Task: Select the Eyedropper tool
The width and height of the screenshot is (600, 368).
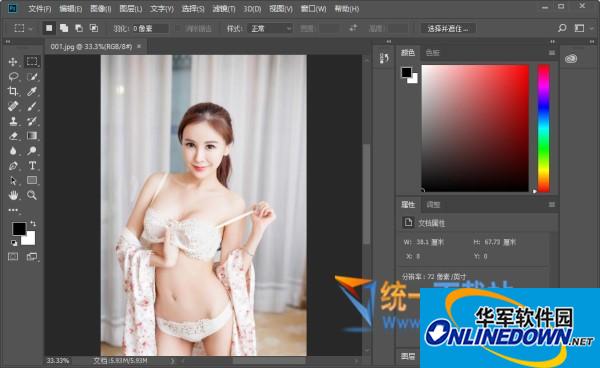Action: pos(32,91)
